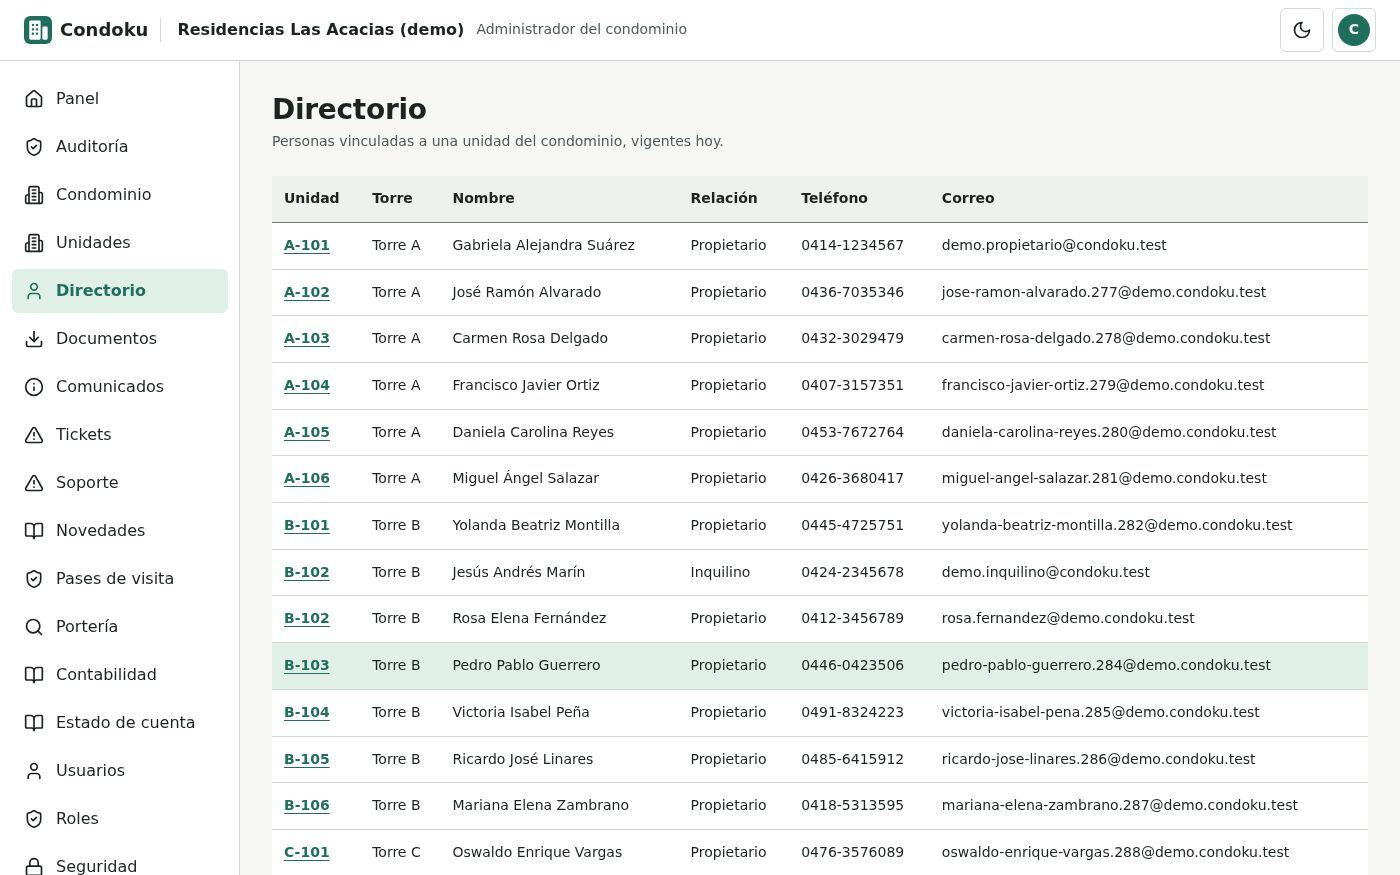Click the name Mariana Elena Zambrano
The width and height of the screenshot is (1400, 875).
tap(540, 805)
